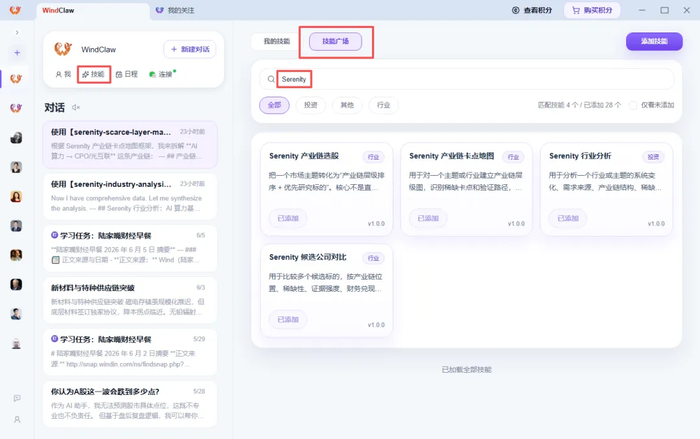This screenshot has height=439, width=700.
Task: Click the purple 添加技能 button
Action: [x=654, y=41]
